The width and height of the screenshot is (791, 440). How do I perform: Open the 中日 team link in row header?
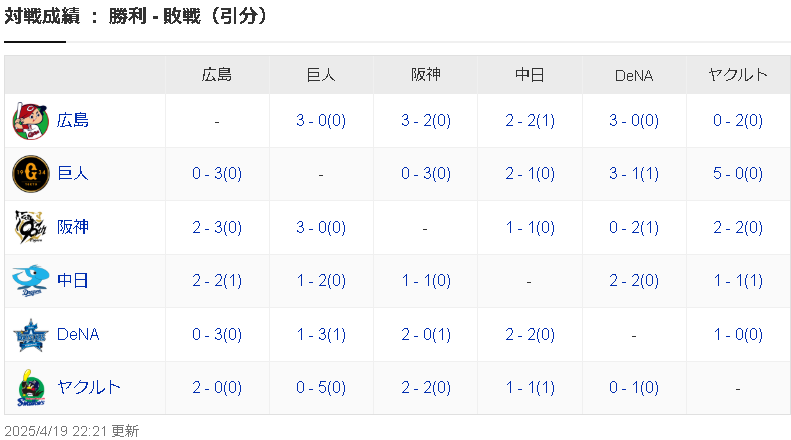(73, 281)
